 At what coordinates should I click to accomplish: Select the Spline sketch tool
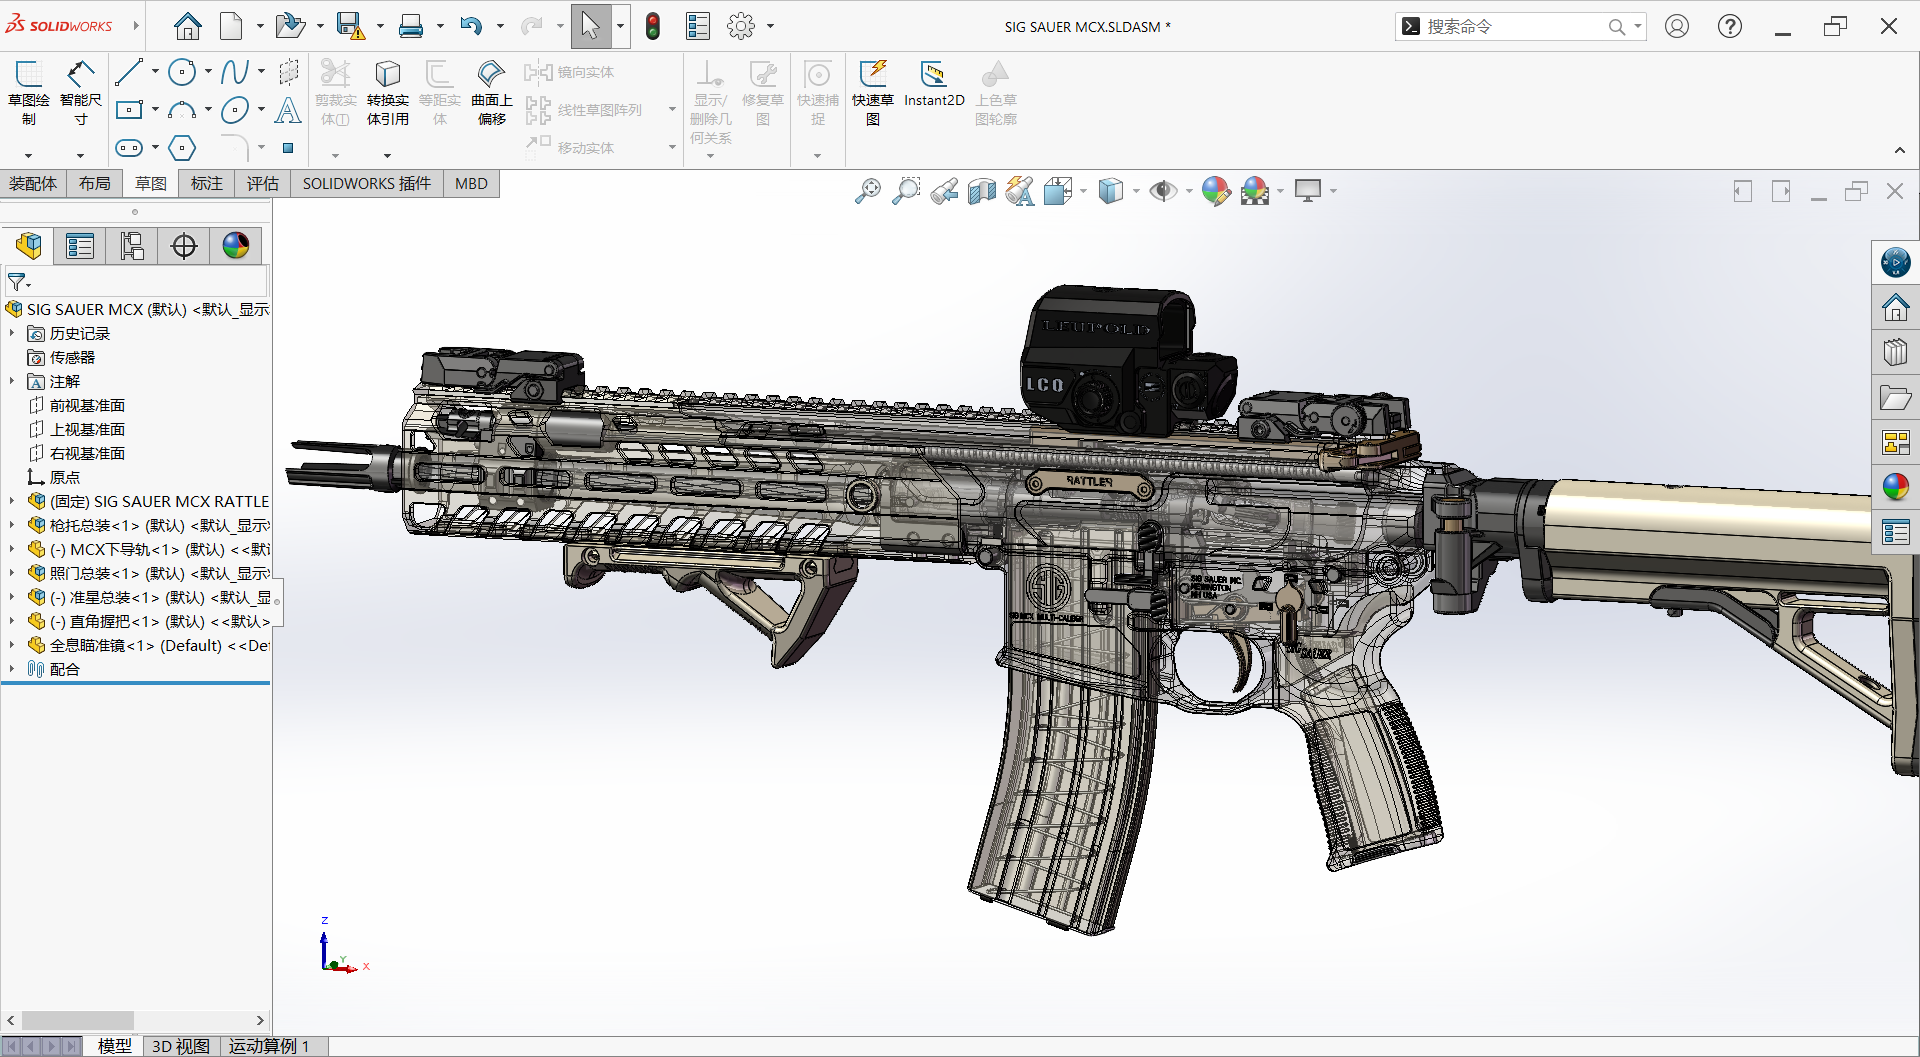pos(235,71)
